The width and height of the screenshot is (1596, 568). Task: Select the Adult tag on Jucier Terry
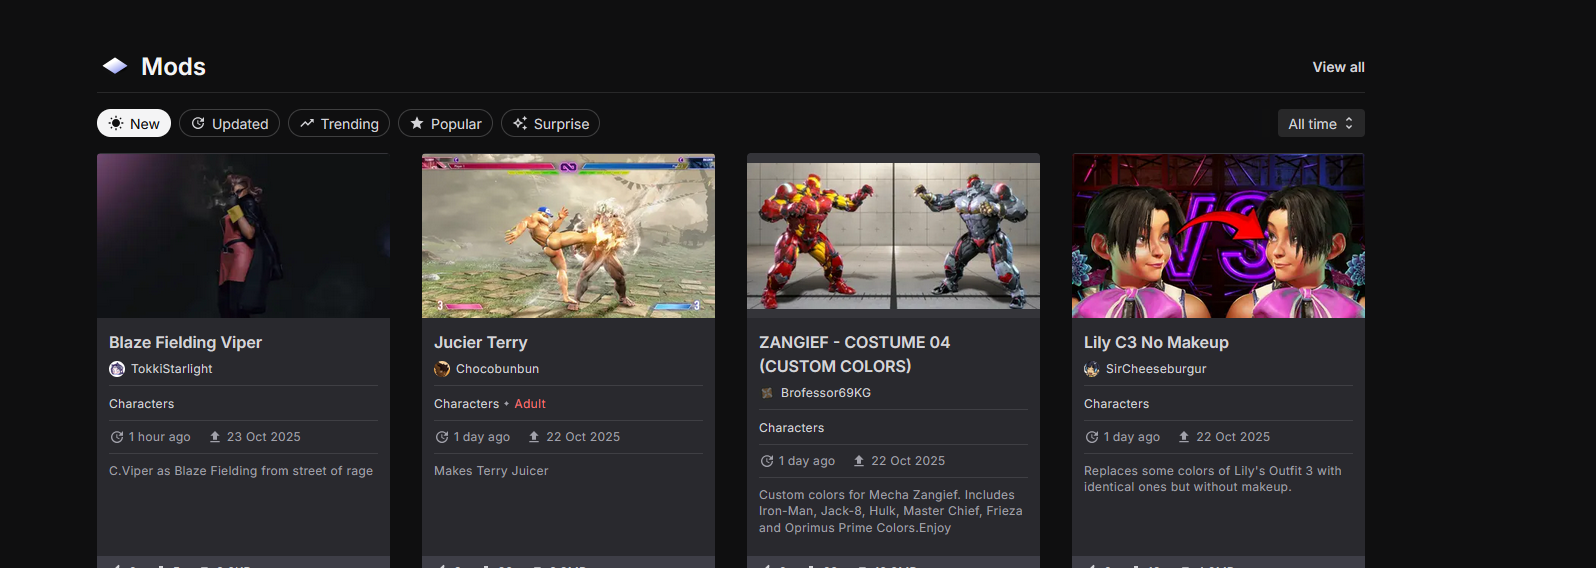(530, 404)
